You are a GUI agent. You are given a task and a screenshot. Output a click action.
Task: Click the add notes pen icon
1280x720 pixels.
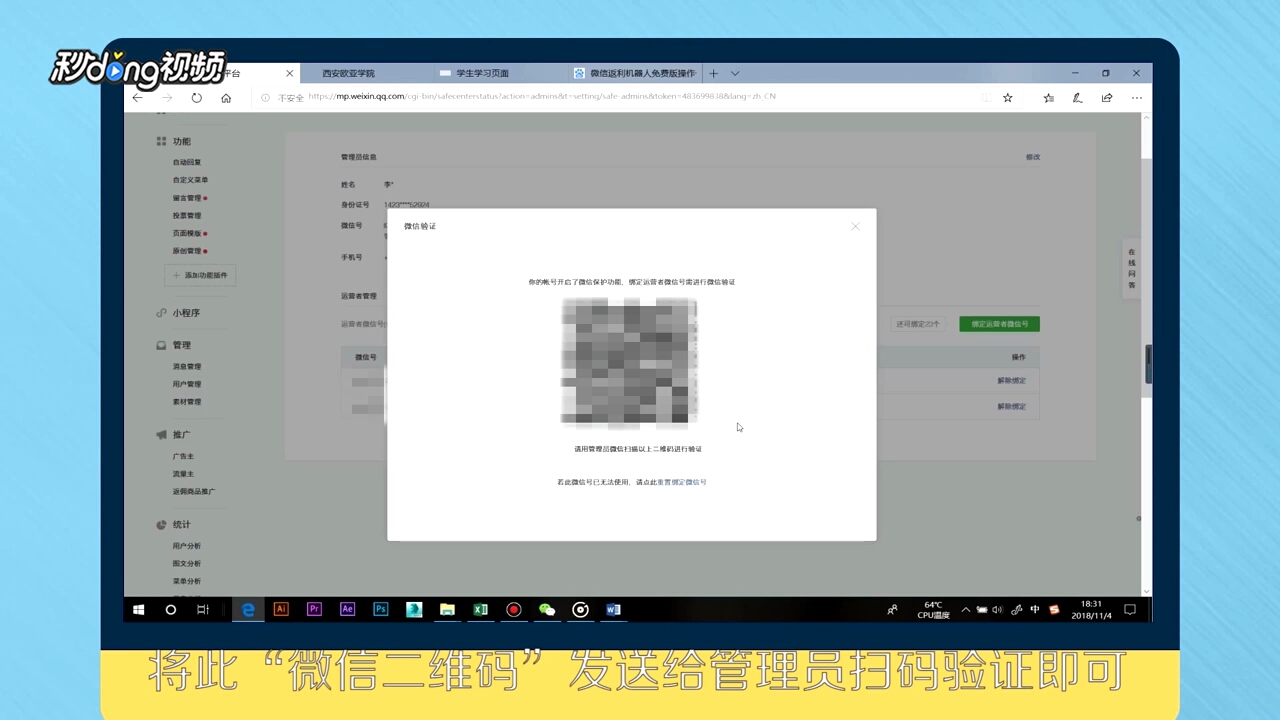coord(1077,98)
